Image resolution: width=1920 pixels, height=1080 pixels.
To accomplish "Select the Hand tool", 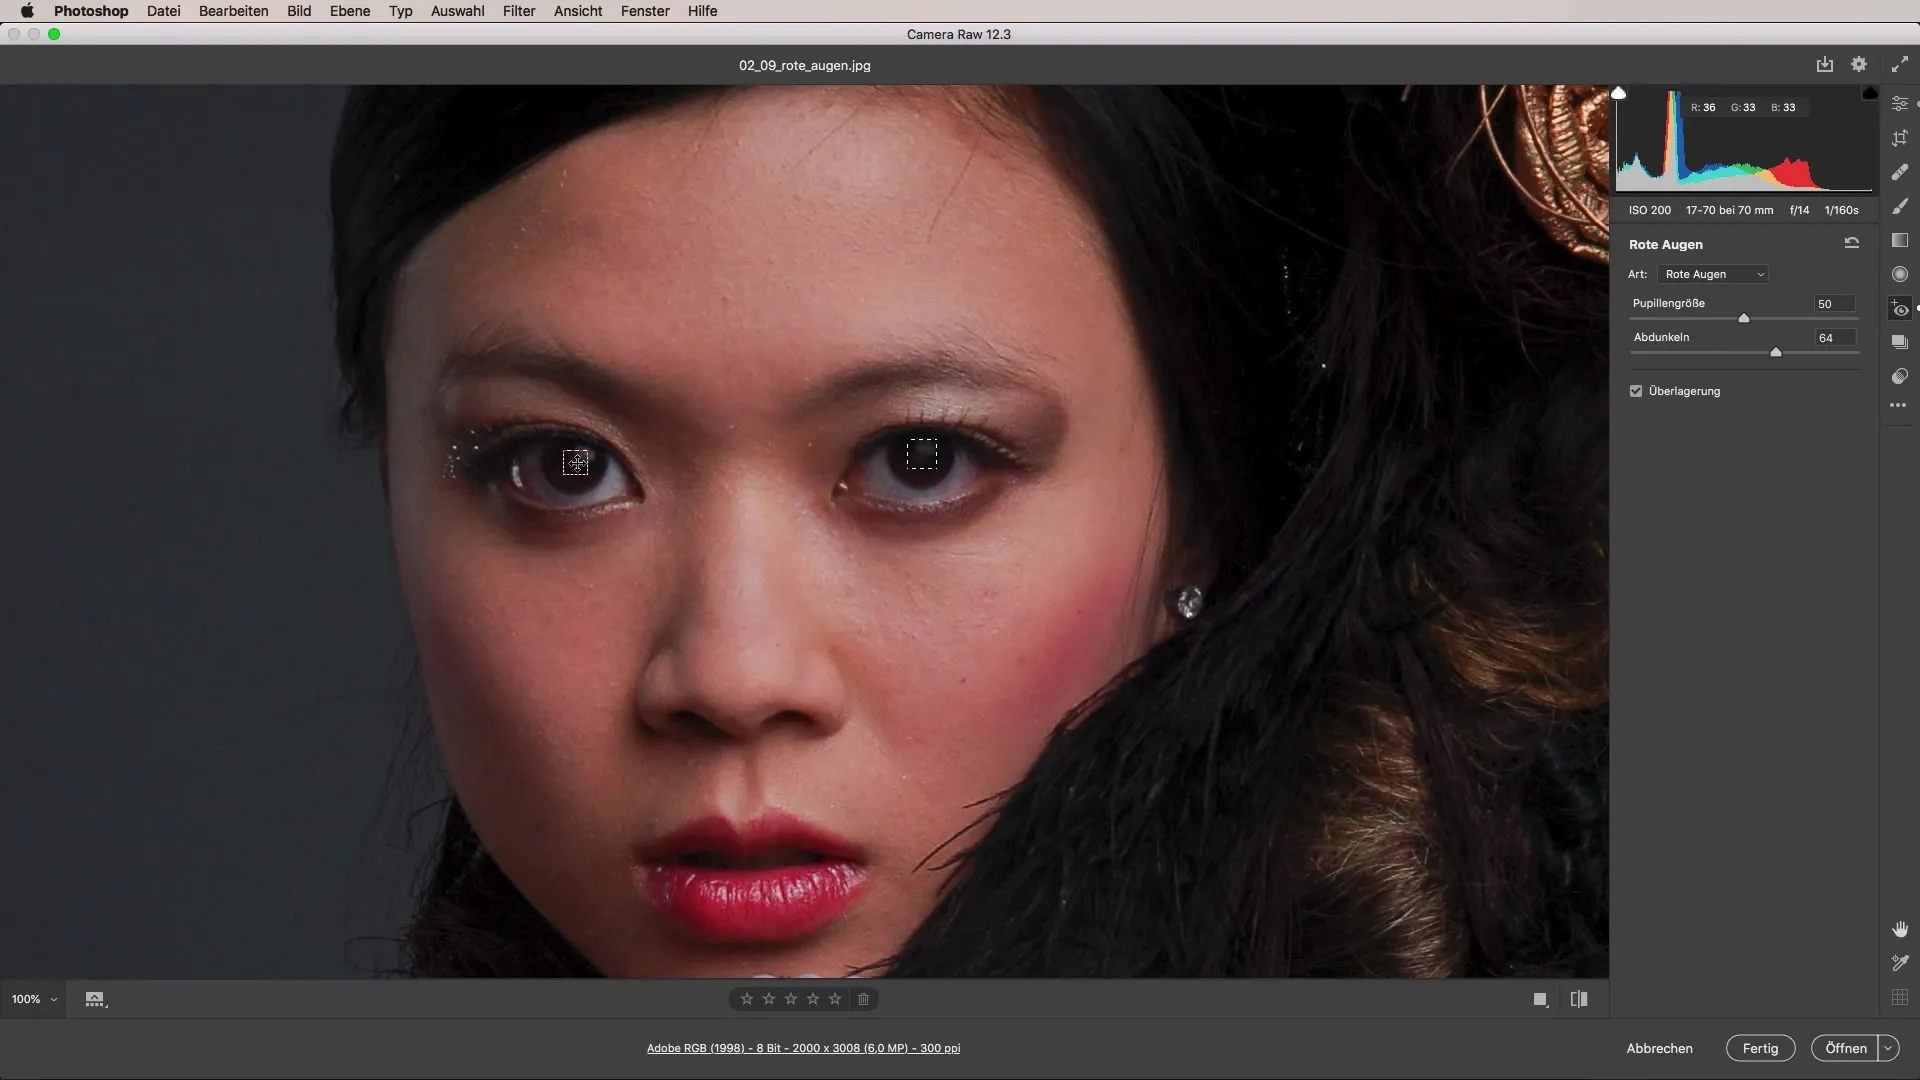I will pyautogui.click(x=1900, y=929).
